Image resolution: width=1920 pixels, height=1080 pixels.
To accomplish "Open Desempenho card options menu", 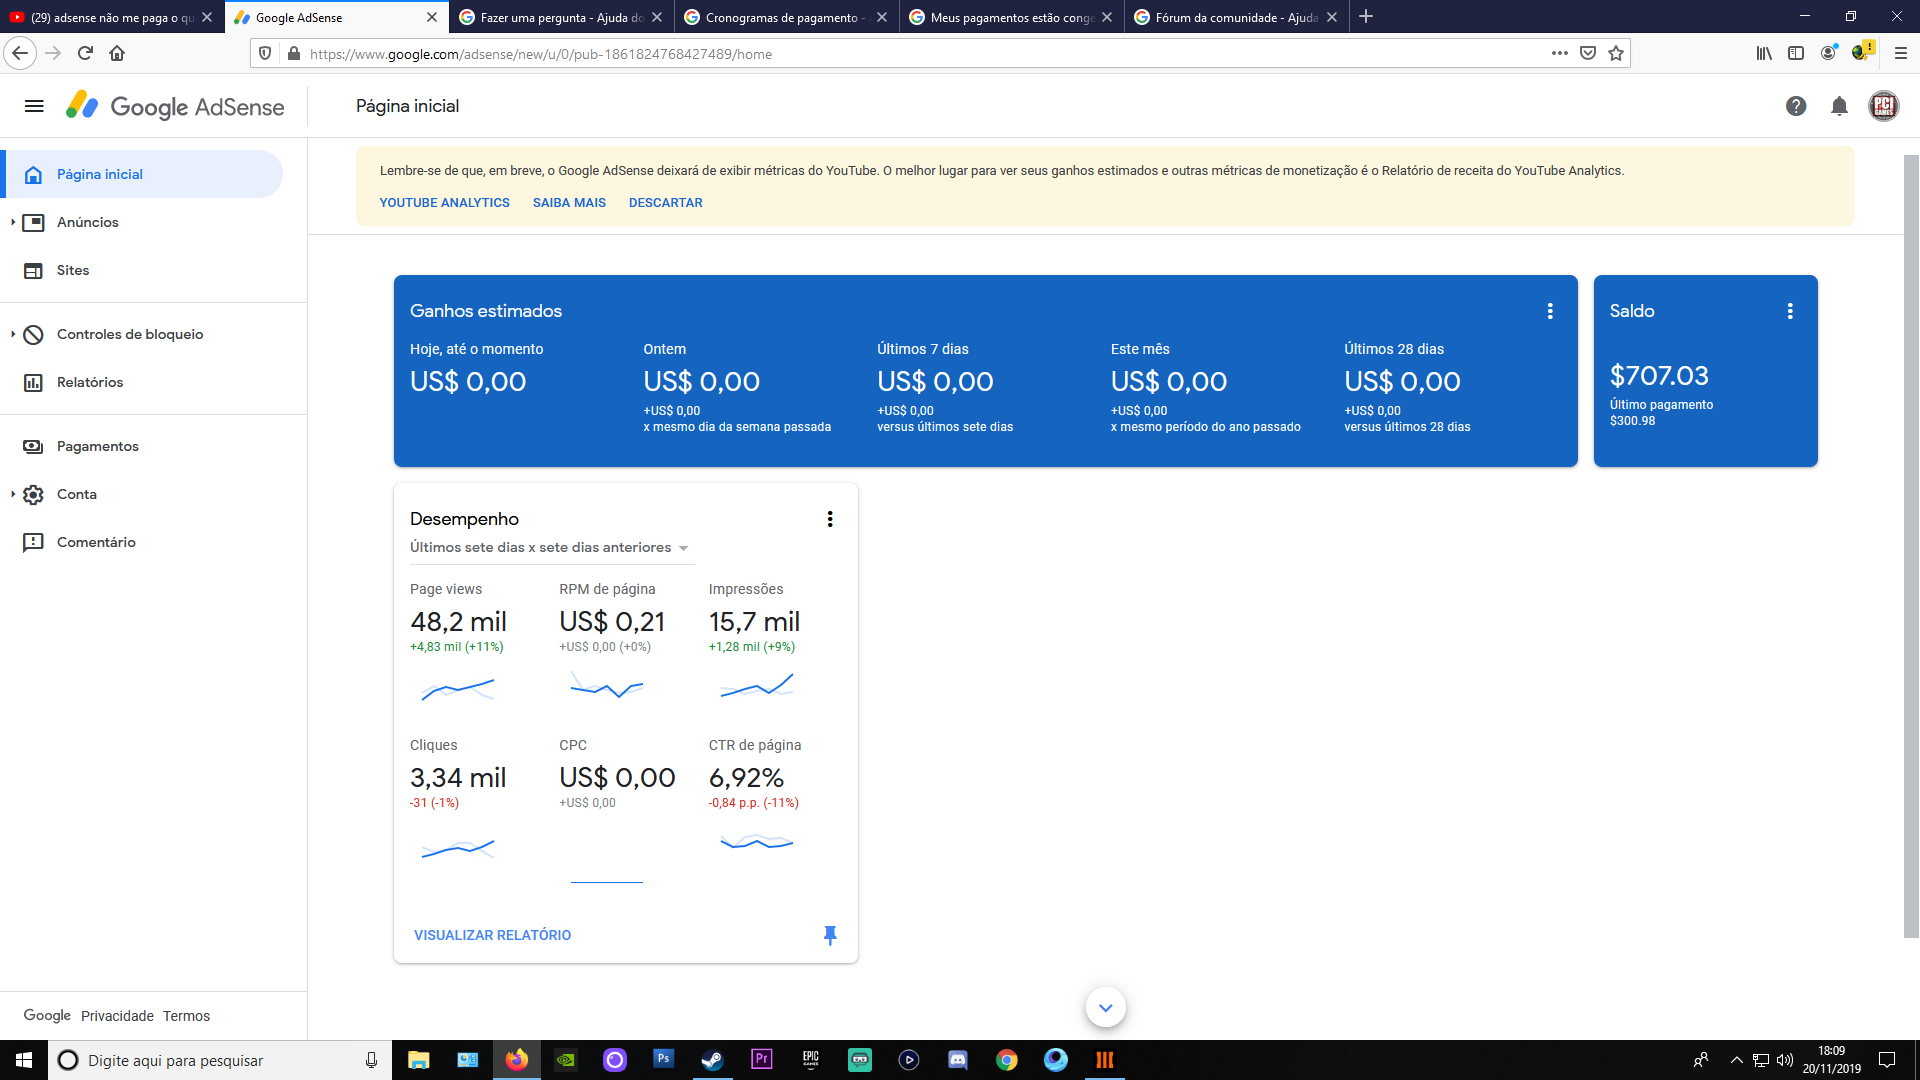I will tap(830, 519).
